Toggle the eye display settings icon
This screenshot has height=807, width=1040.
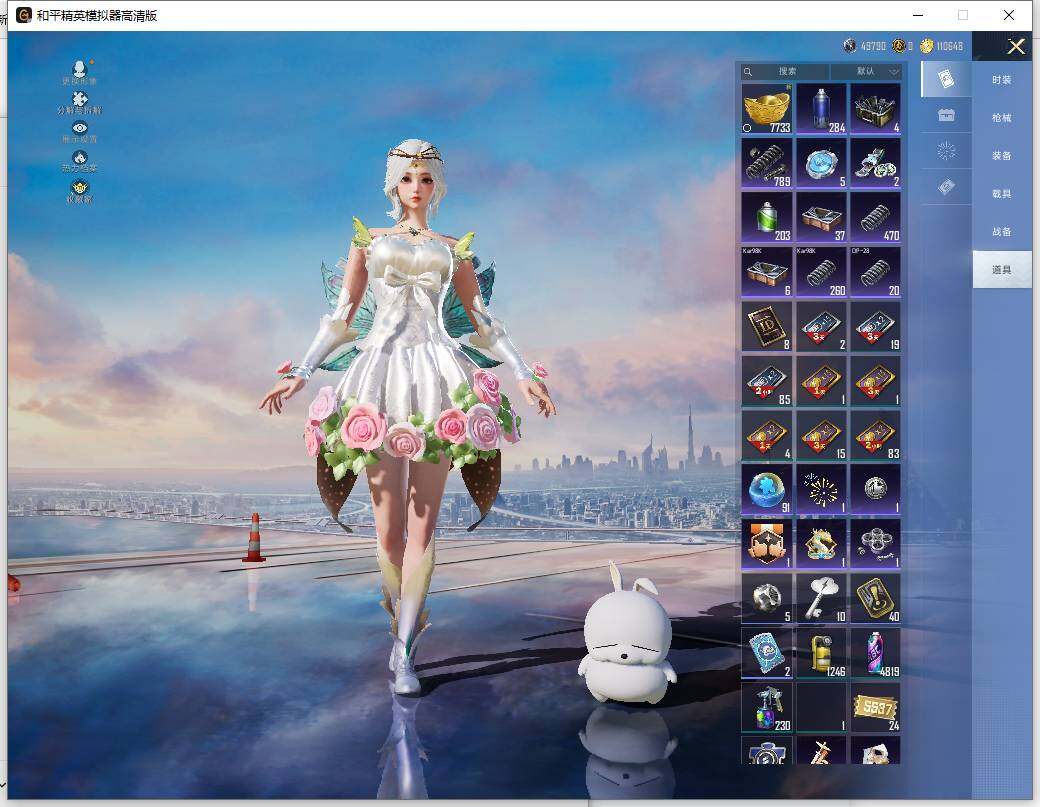pyautogui.click(x=80, y=130)
